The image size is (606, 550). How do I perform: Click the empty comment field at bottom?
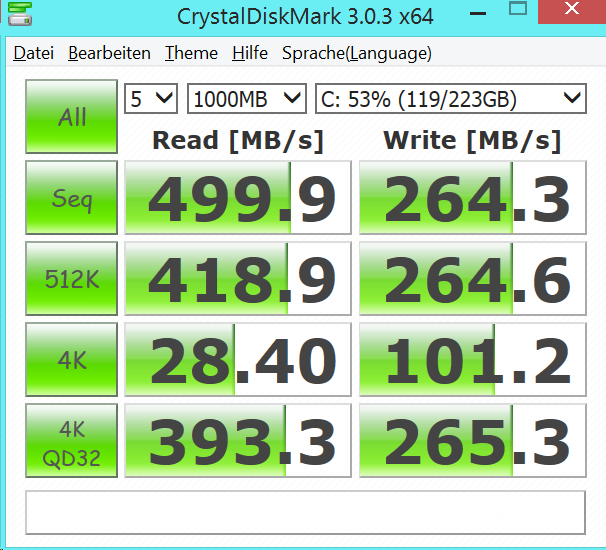306,513
